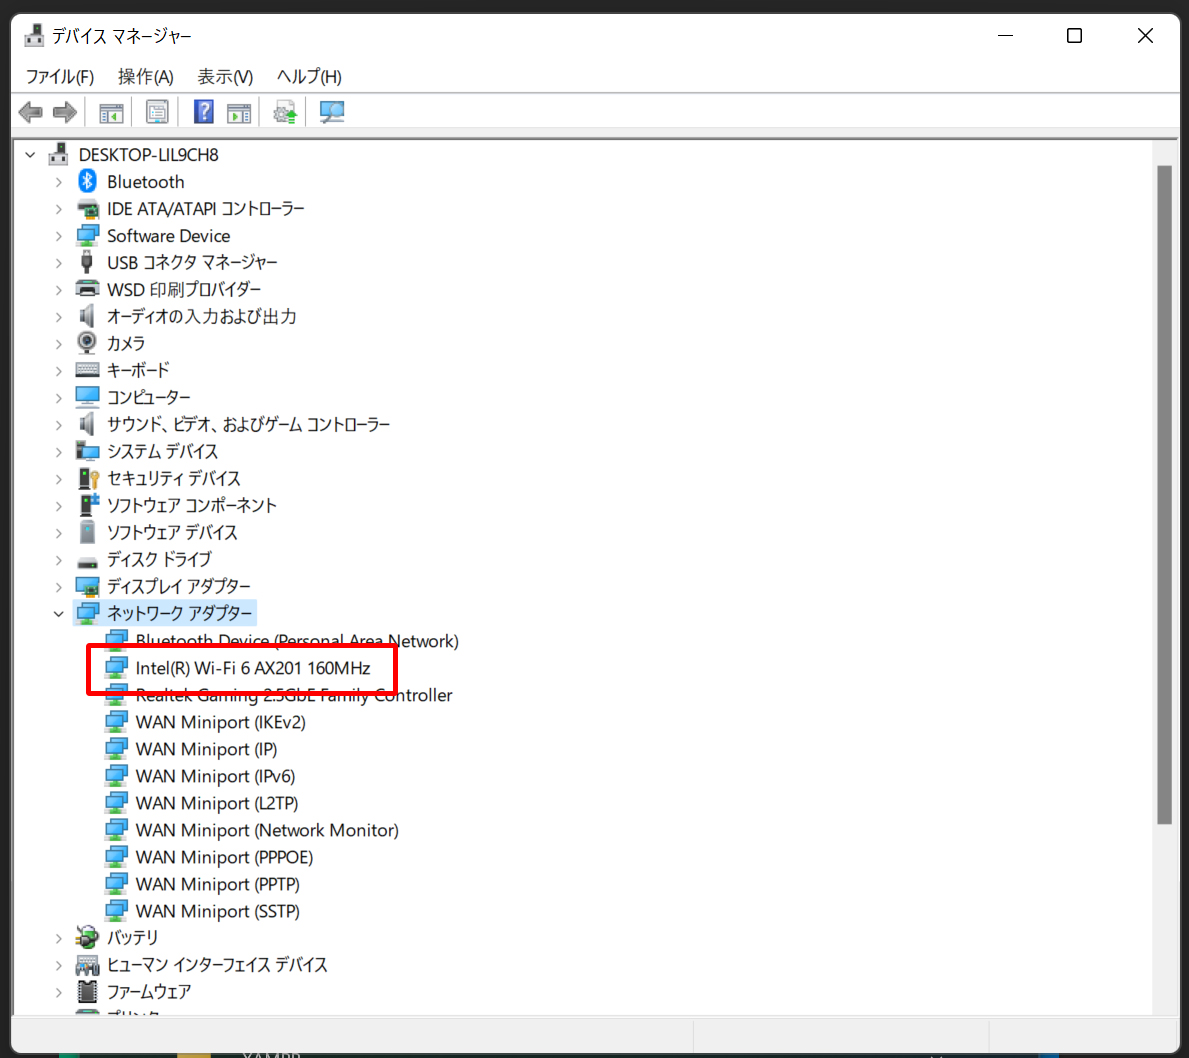Click the Bluetooth category icon

pos(87,181)
